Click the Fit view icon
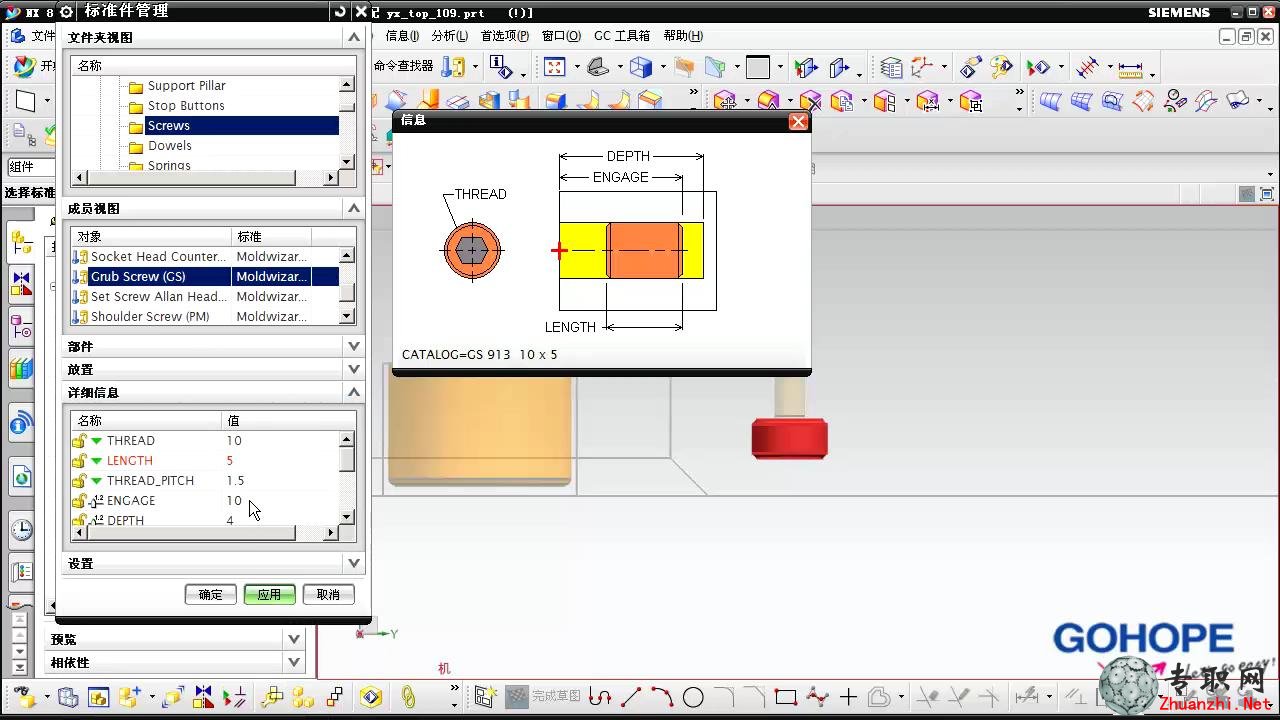This screenshot has width=1280, height=720. (555, 67)
